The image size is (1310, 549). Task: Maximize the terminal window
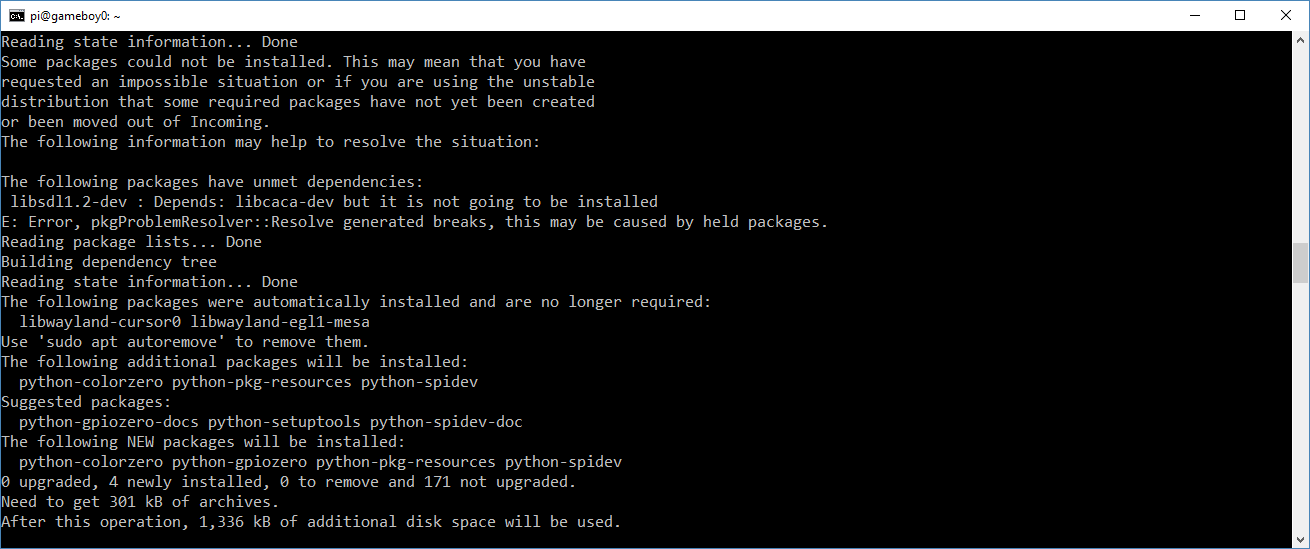click(x=1240, y=15)
